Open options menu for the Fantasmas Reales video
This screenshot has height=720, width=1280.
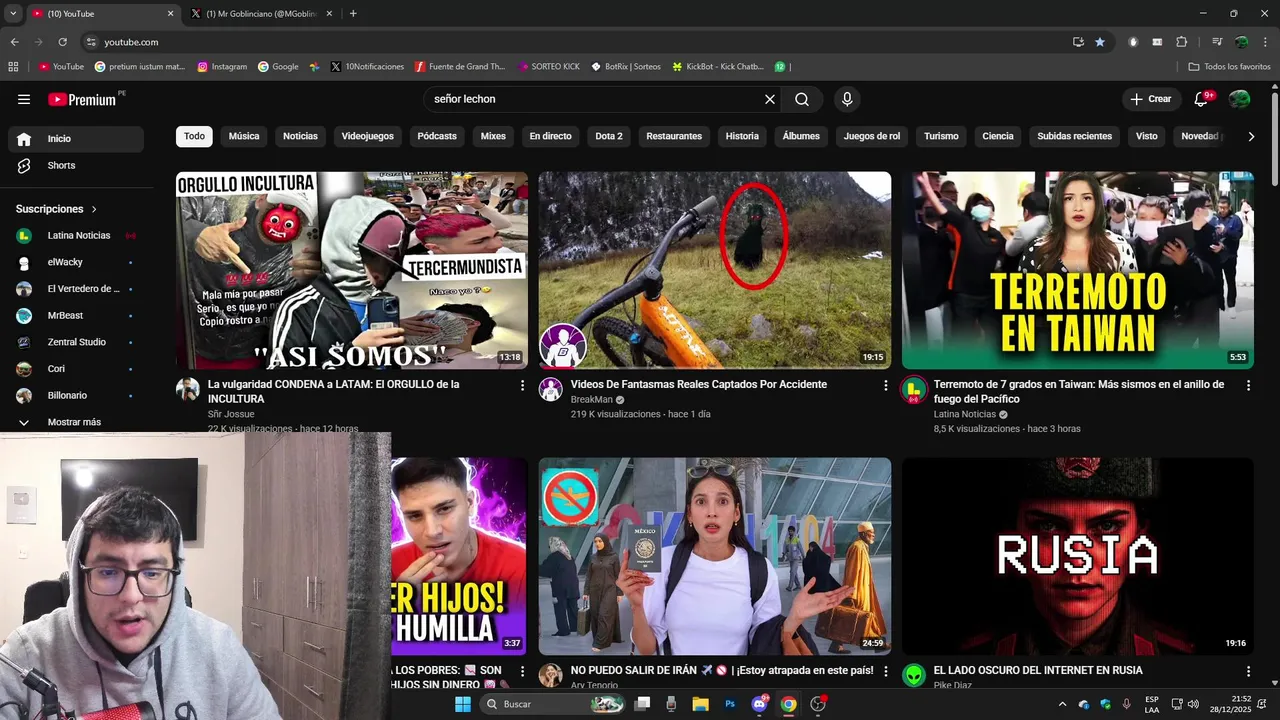coord(885,385)
